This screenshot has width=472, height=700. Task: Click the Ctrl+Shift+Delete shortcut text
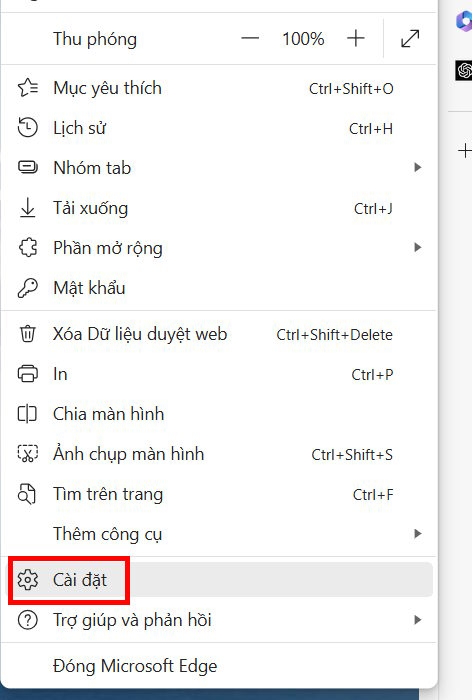click(334, 335)
